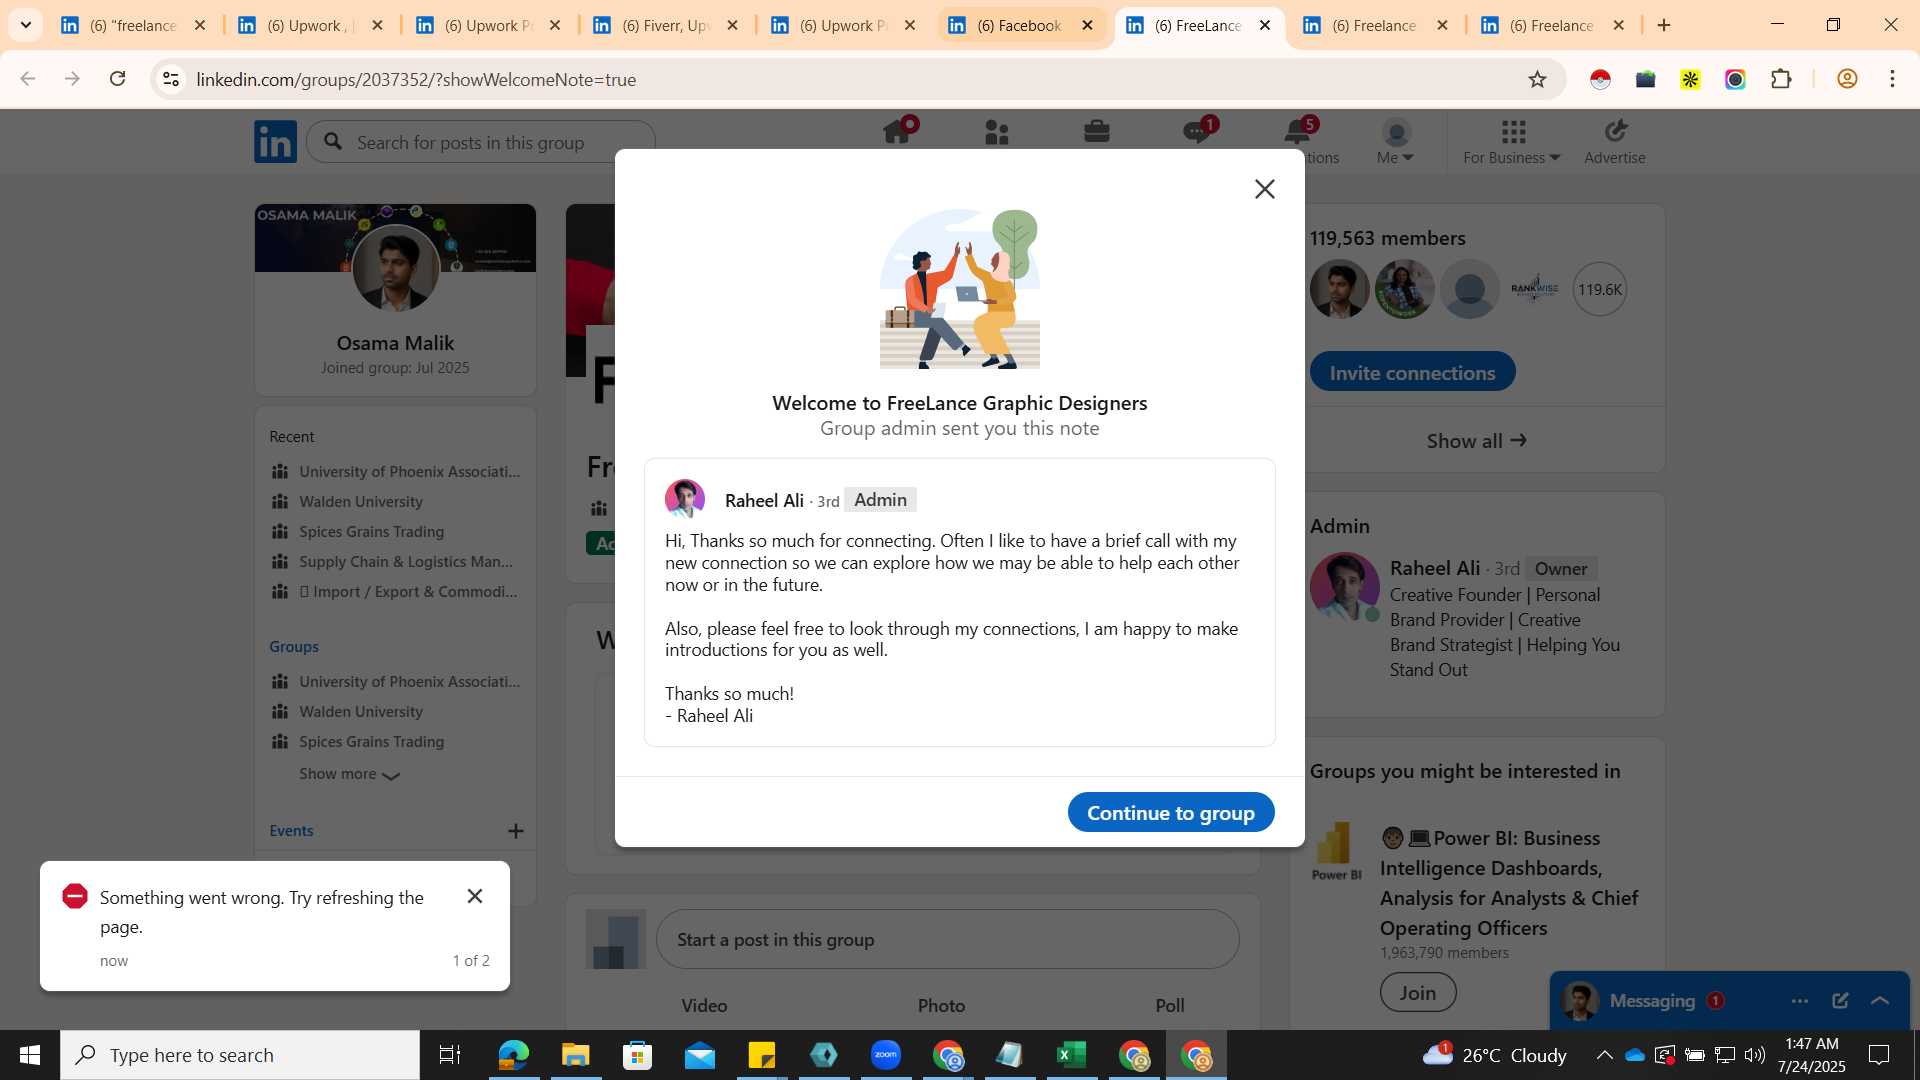Click Start a post in this group field
The image size is (1920, 1080).
pyautogui.click(x=948, y=940)
